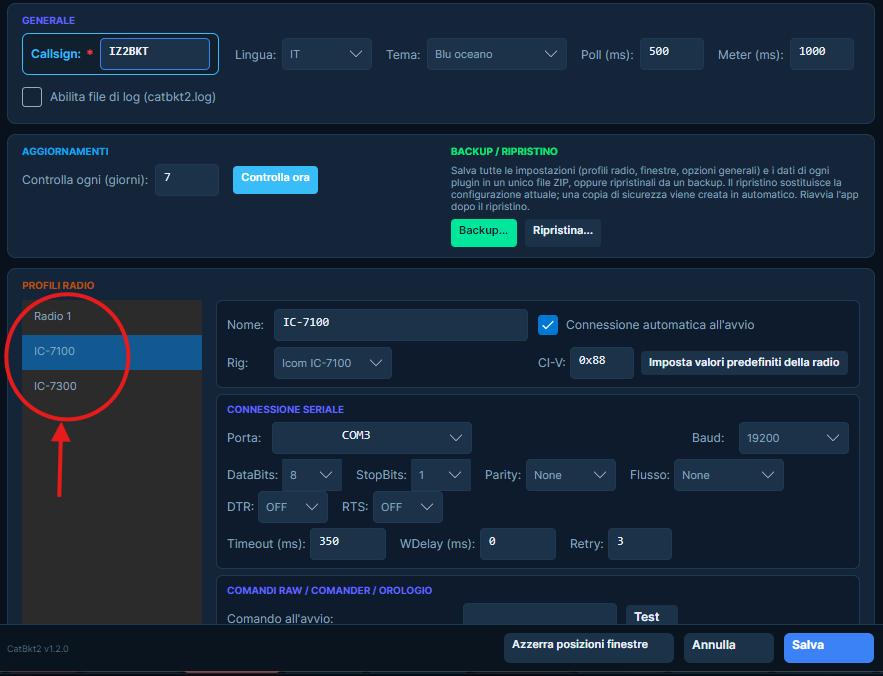
Task: Expand the DataBits dropdown
Action: [x=312, y=475]
